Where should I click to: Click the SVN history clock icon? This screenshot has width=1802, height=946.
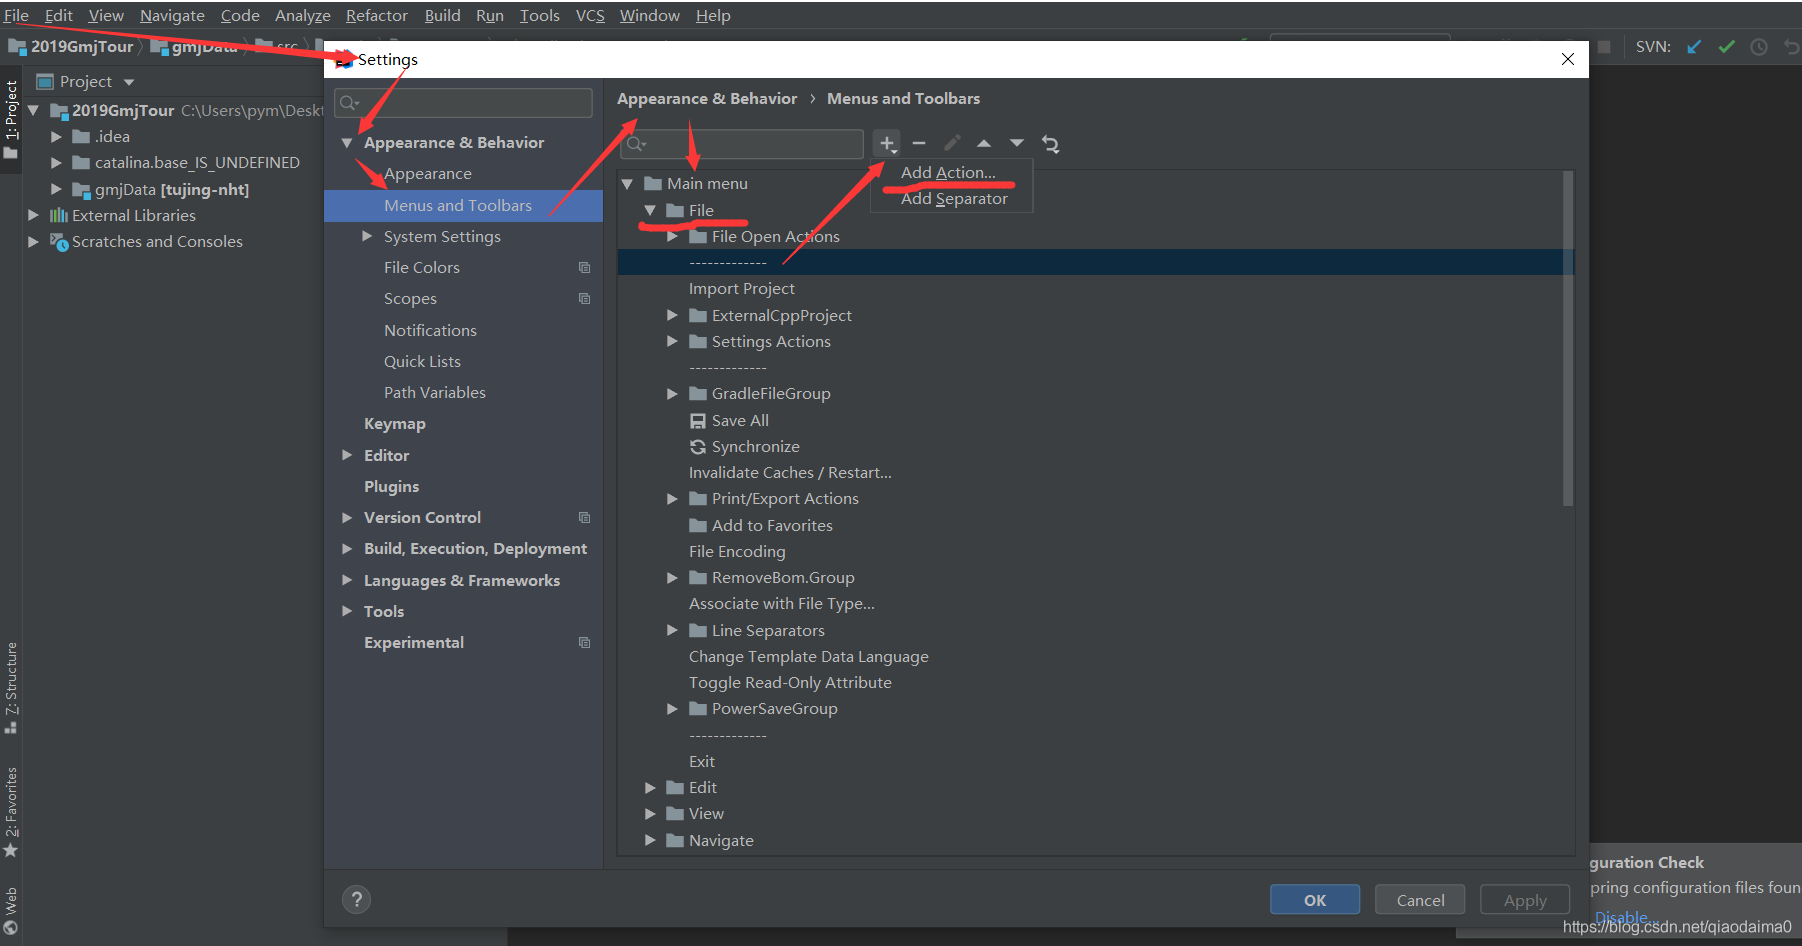[1759, 47]
